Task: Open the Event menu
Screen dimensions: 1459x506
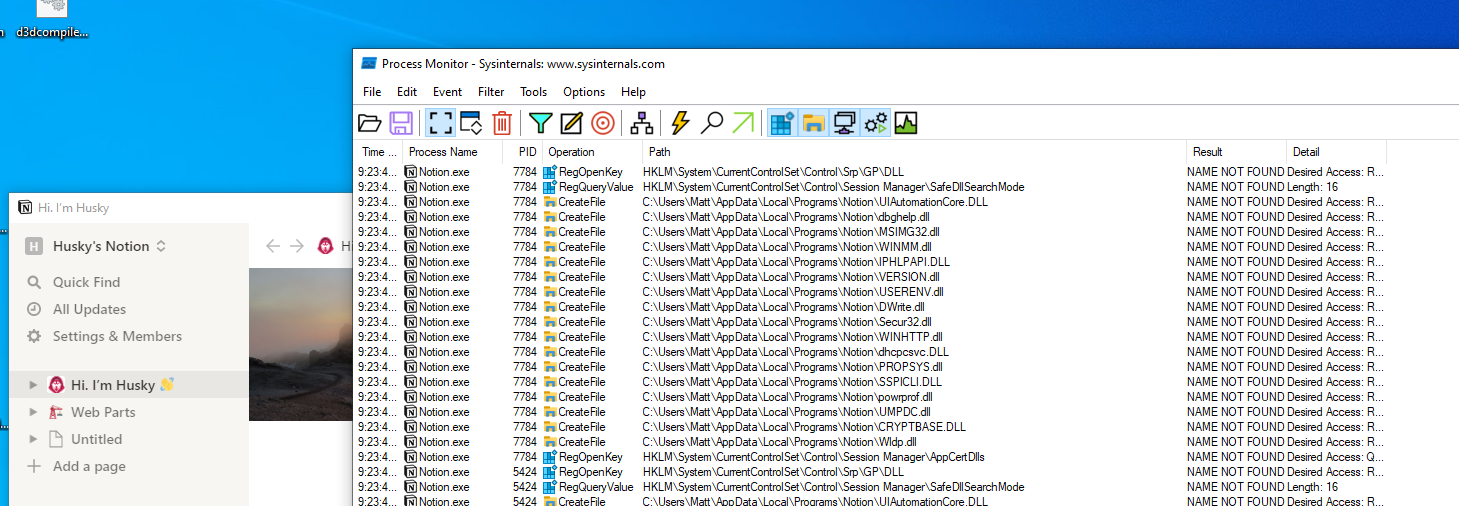Action: click(447, 91)
